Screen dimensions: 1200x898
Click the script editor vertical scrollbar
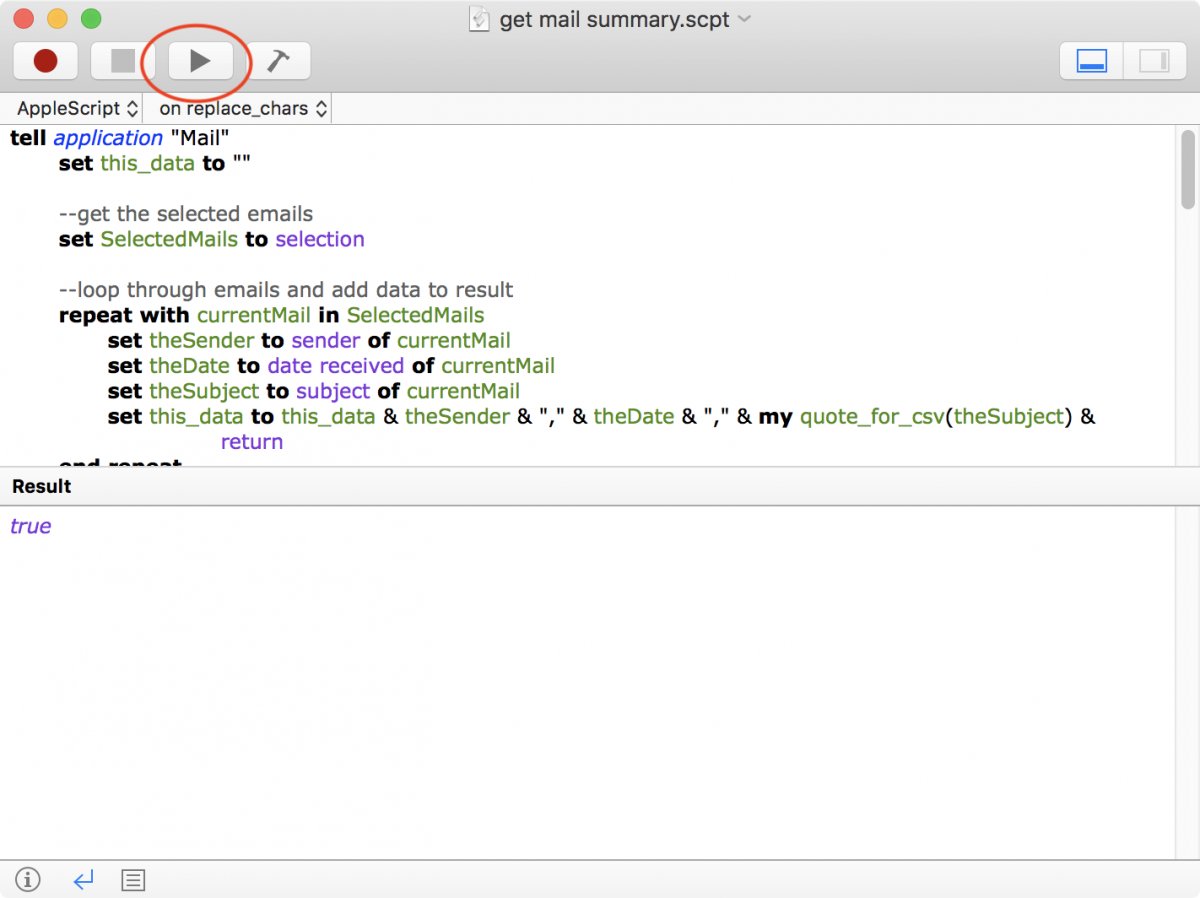pyautogui.click(x=1187, y=170)
